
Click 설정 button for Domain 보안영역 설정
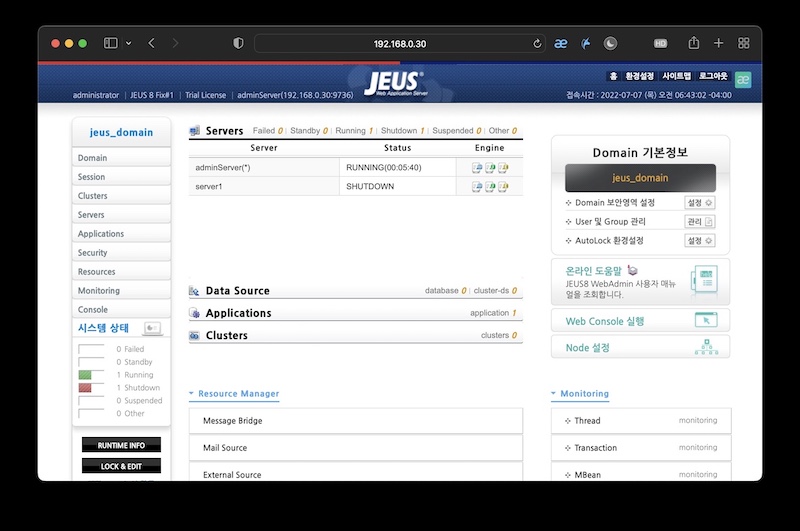700,202
